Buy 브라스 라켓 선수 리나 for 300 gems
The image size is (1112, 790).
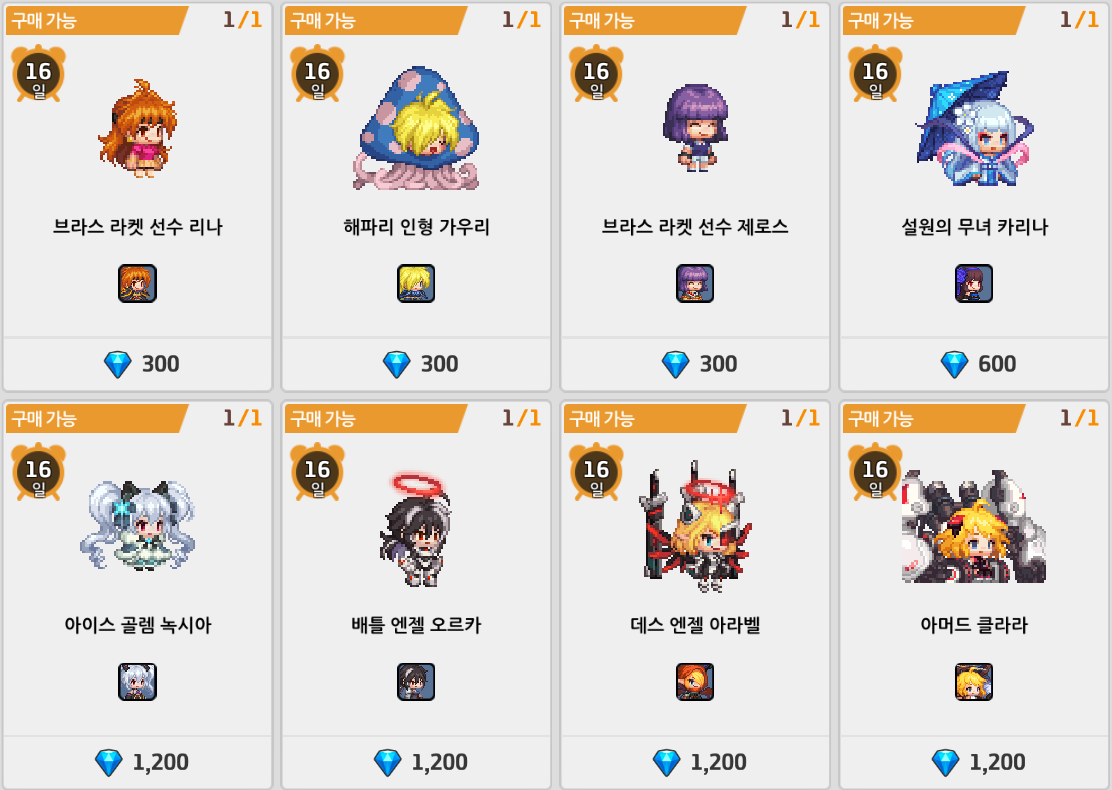pyautogui.click(x=138, y=364)
